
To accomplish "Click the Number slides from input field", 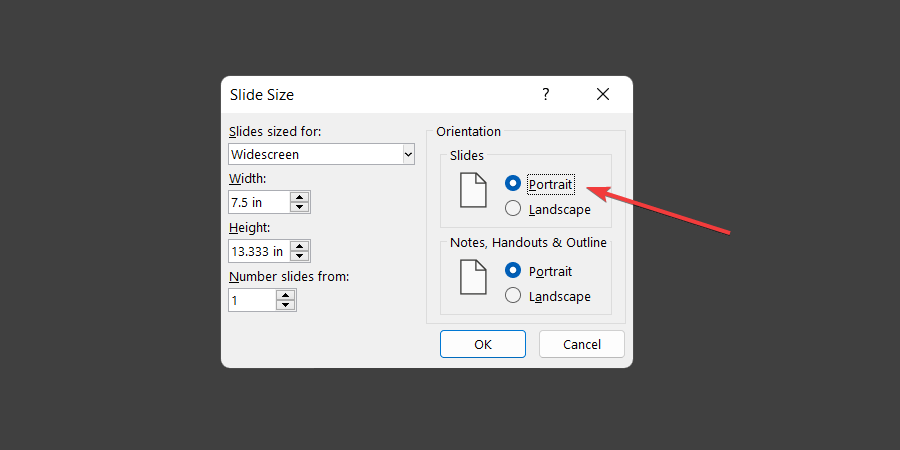I will coord(250,300).
